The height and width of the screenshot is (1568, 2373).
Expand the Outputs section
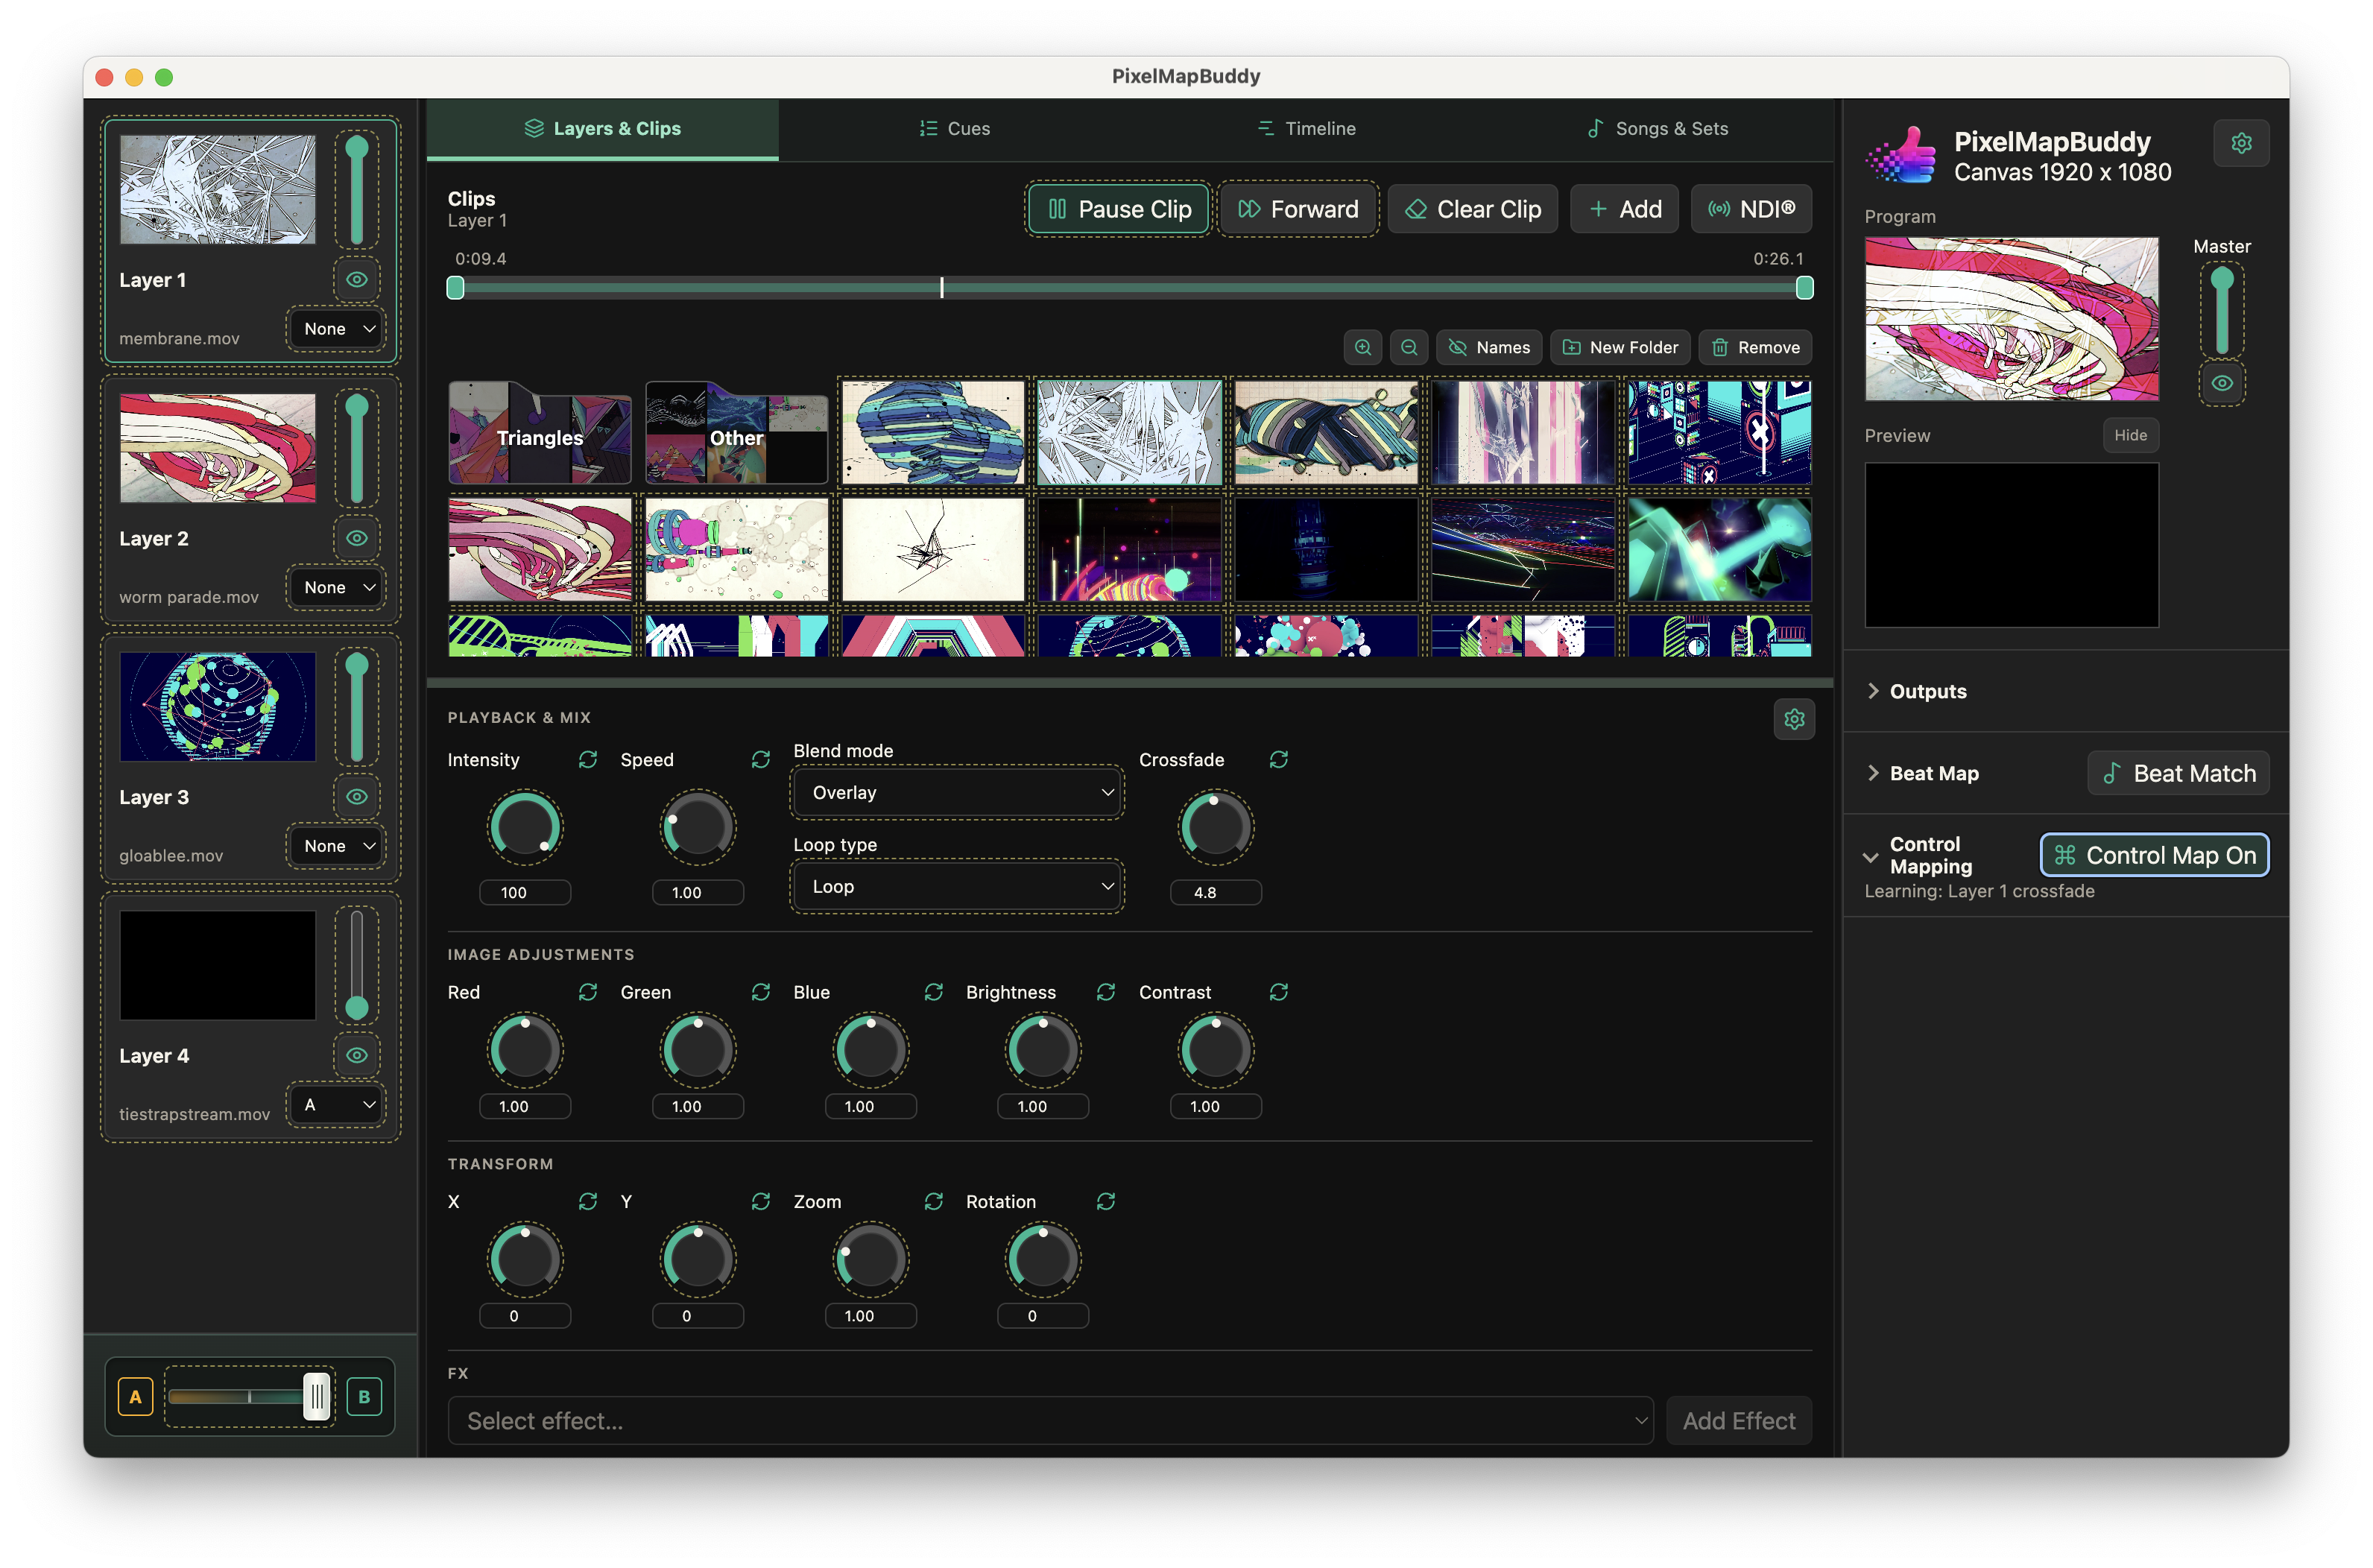tap(1916, 691)
